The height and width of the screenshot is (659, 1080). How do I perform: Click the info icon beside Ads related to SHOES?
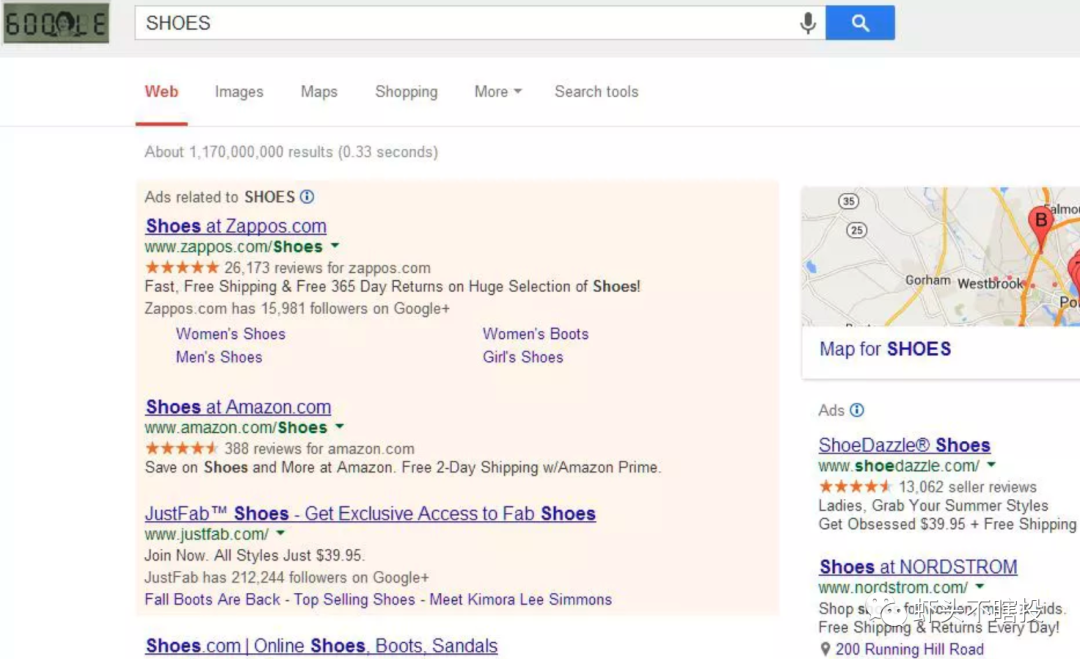click(307, 197)
